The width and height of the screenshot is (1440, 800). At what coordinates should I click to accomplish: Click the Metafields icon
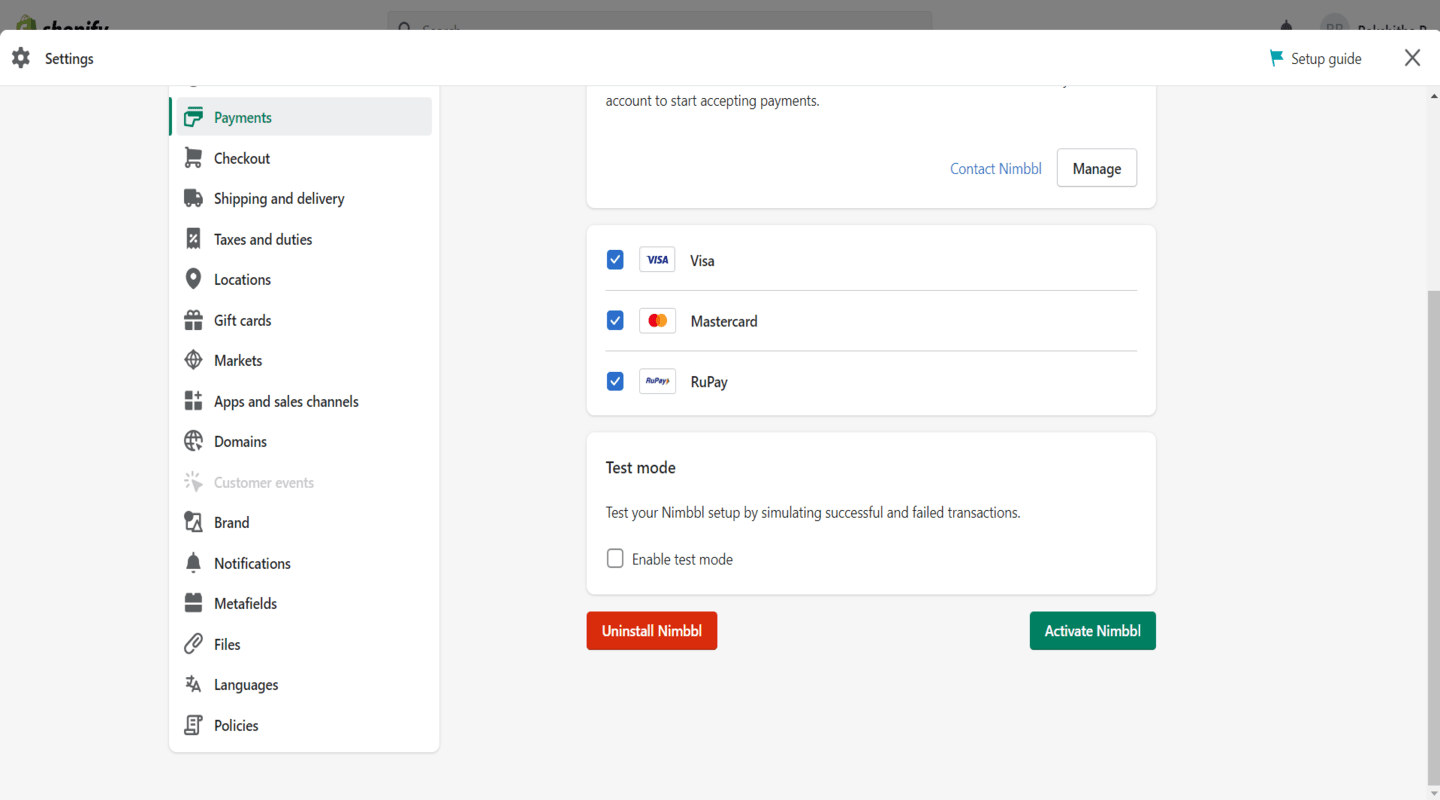193,603
